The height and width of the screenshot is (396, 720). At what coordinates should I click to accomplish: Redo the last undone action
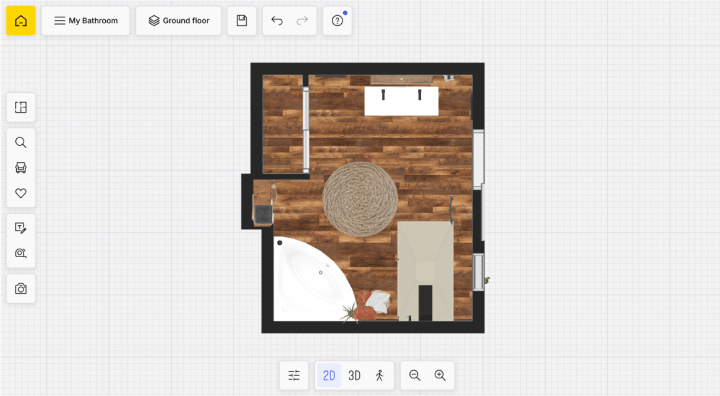[302, 21]
